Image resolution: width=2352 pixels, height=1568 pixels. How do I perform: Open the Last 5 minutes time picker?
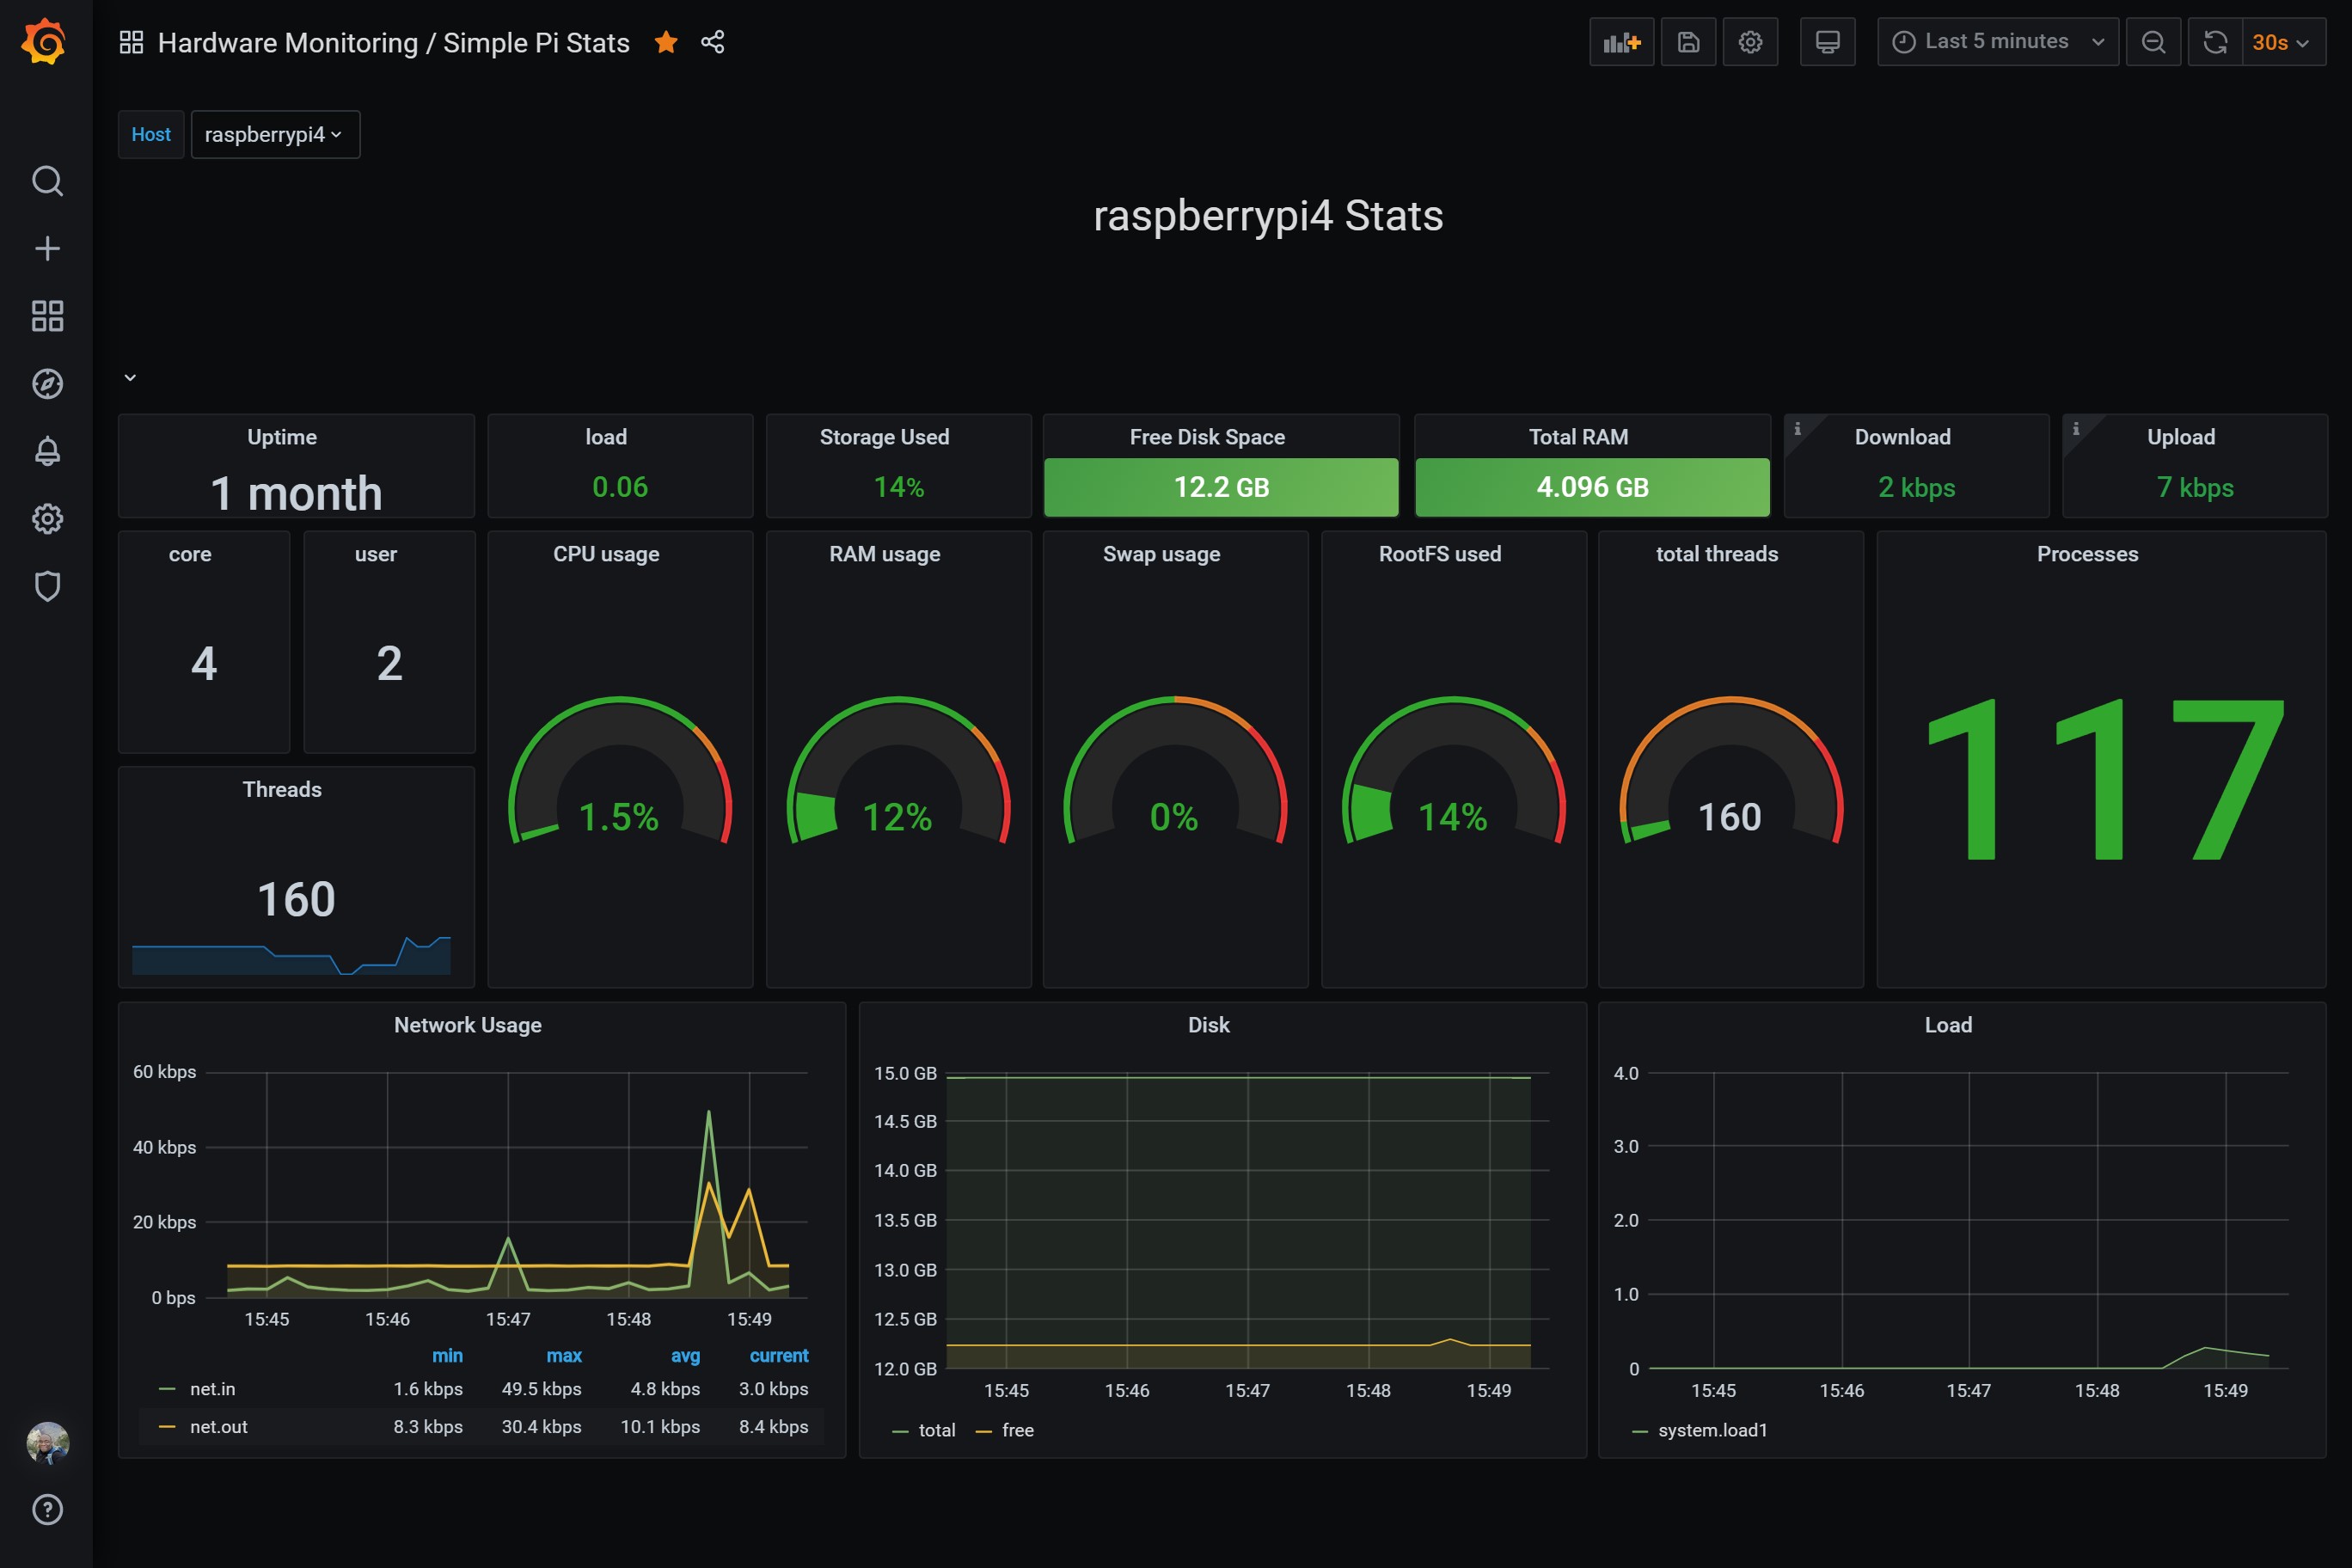pyautogui.click(x=1996, y=42)
